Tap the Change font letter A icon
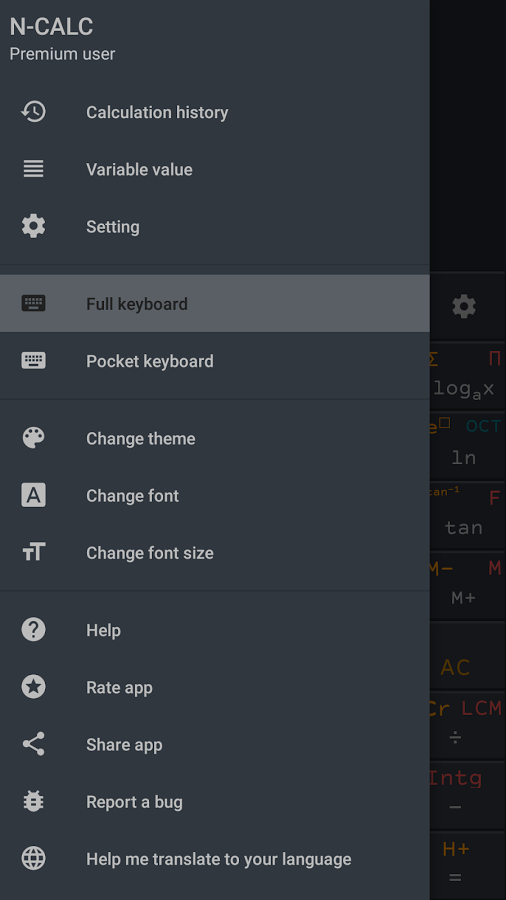 [x=33, y=495]
